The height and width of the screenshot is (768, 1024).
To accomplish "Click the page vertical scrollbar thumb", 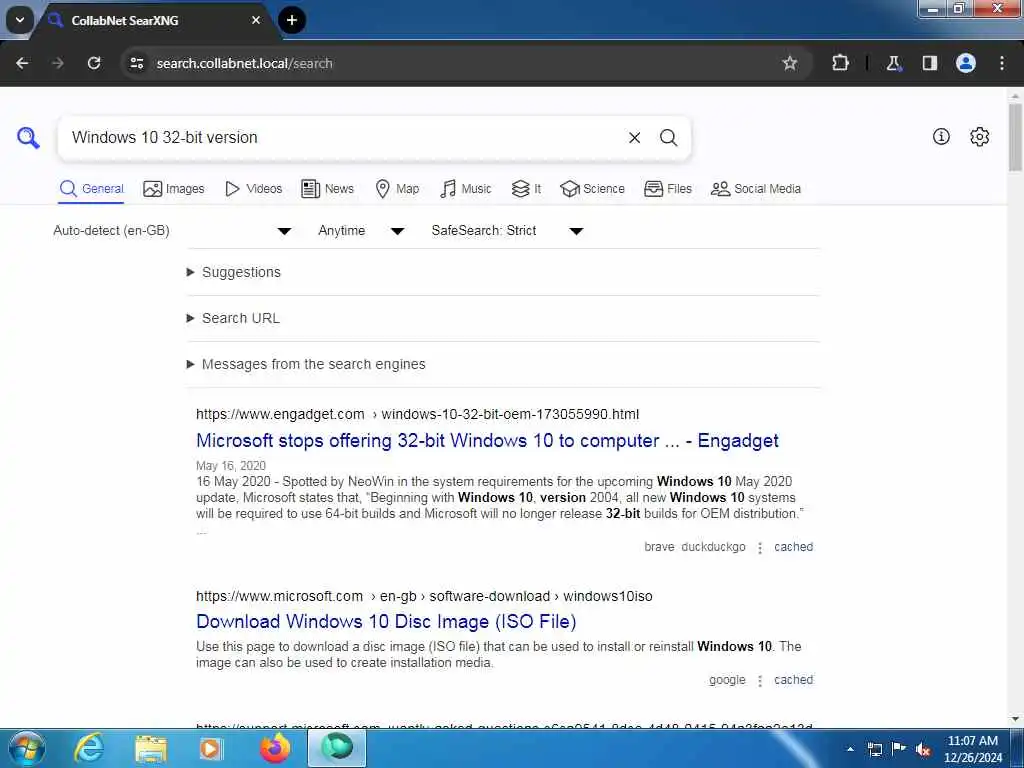I will (x=1016, y=137).
